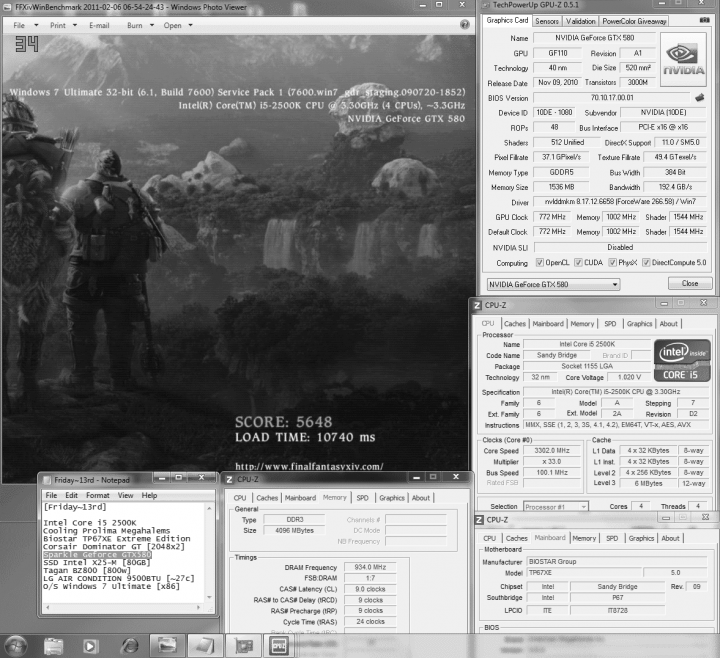Open the Windows Start menu orb
This screenshot has height=658, width=720.
[16, 646]
